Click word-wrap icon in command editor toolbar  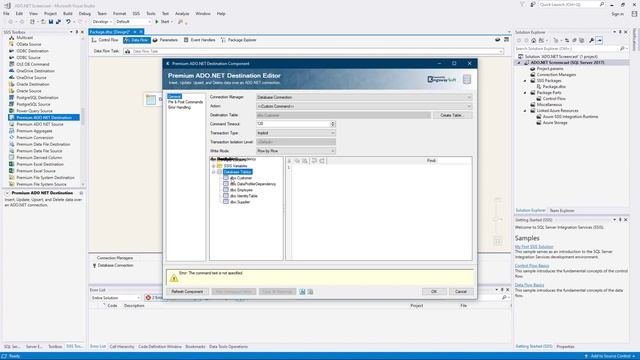tap(314, 161)
